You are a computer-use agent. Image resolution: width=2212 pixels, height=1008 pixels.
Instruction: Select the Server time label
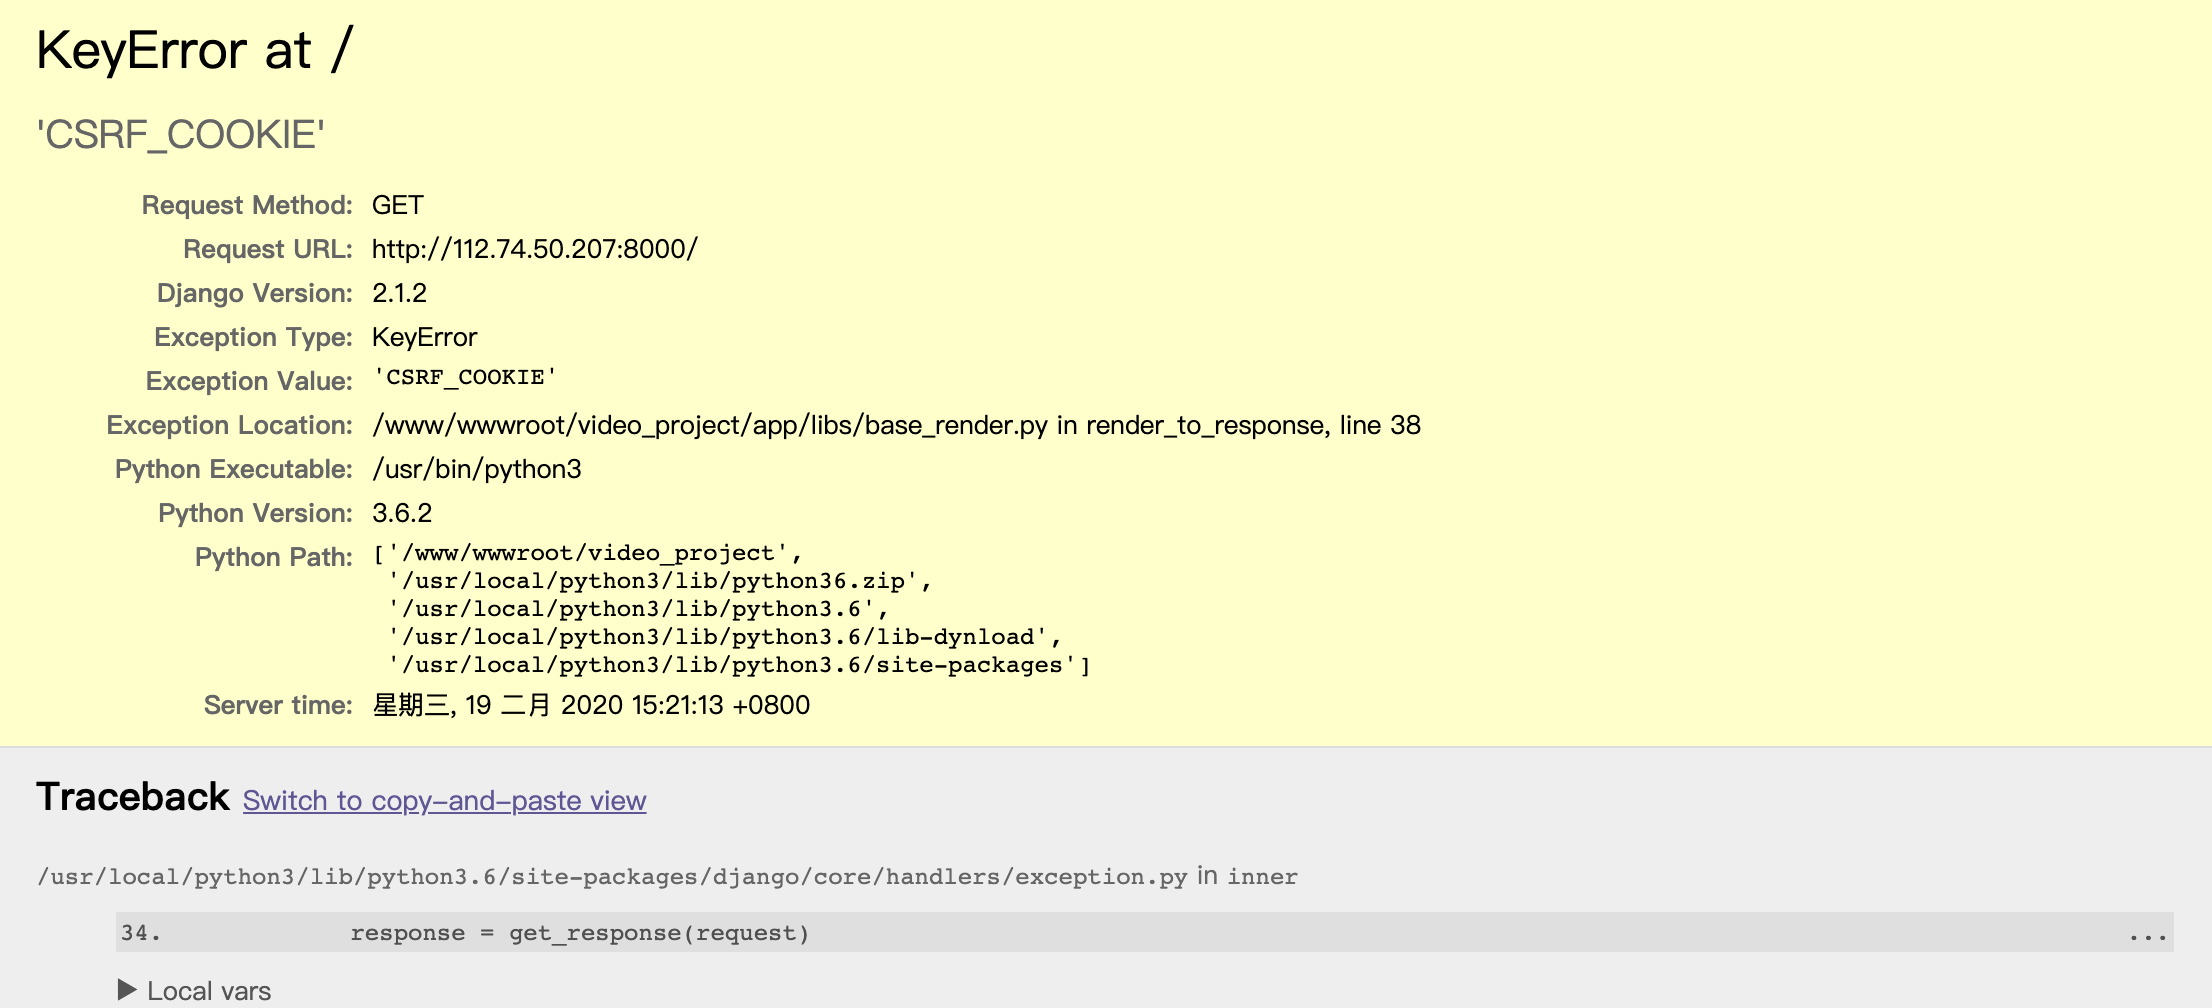tap(278, 705)
